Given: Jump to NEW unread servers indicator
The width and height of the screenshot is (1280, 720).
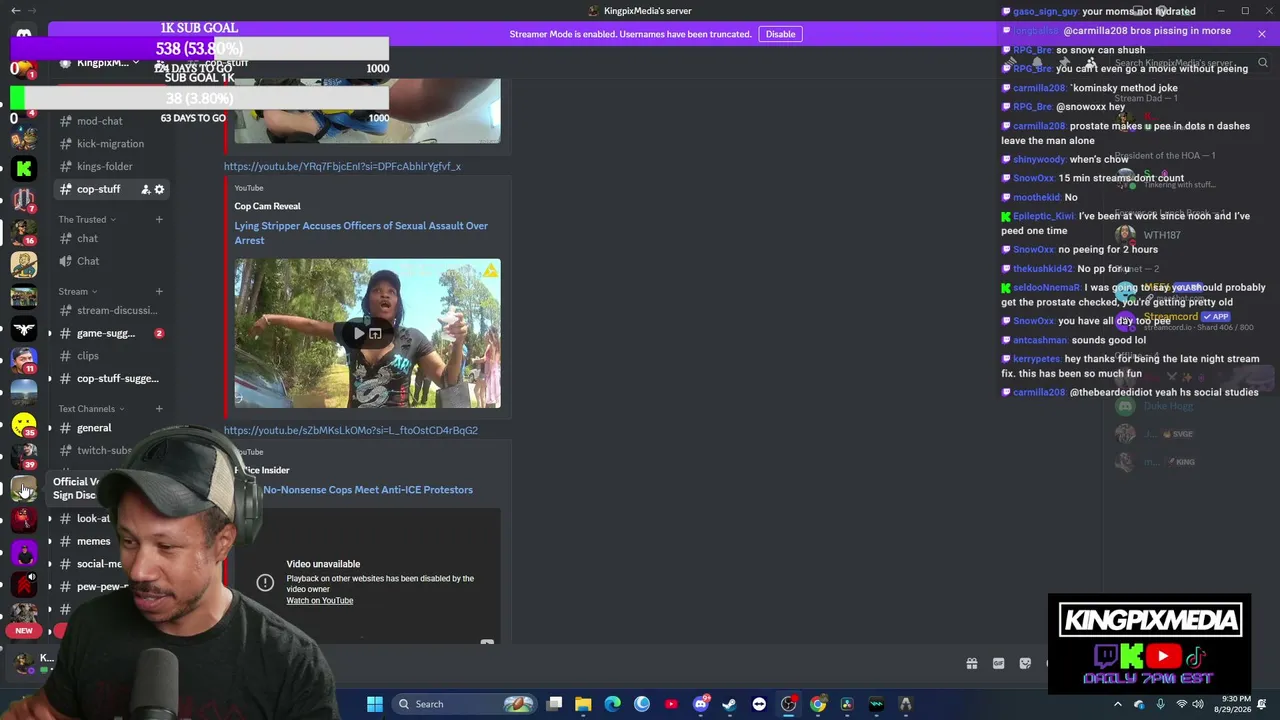Looking at the screenshot, I should coord(24,631).
